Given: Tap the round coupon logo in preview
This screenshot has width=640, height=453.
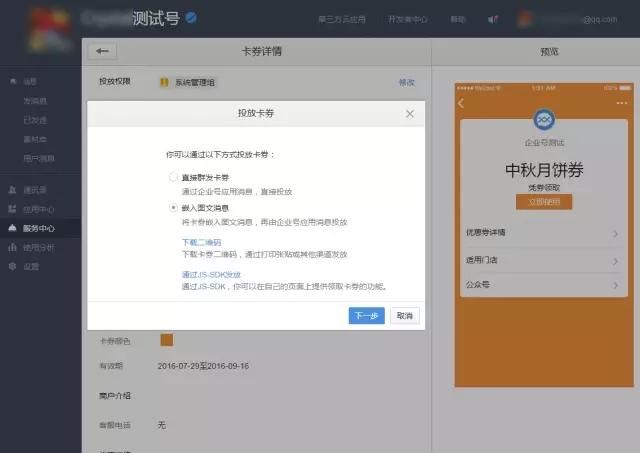Looking at the screenshot, I should click(x=544, y=120).
